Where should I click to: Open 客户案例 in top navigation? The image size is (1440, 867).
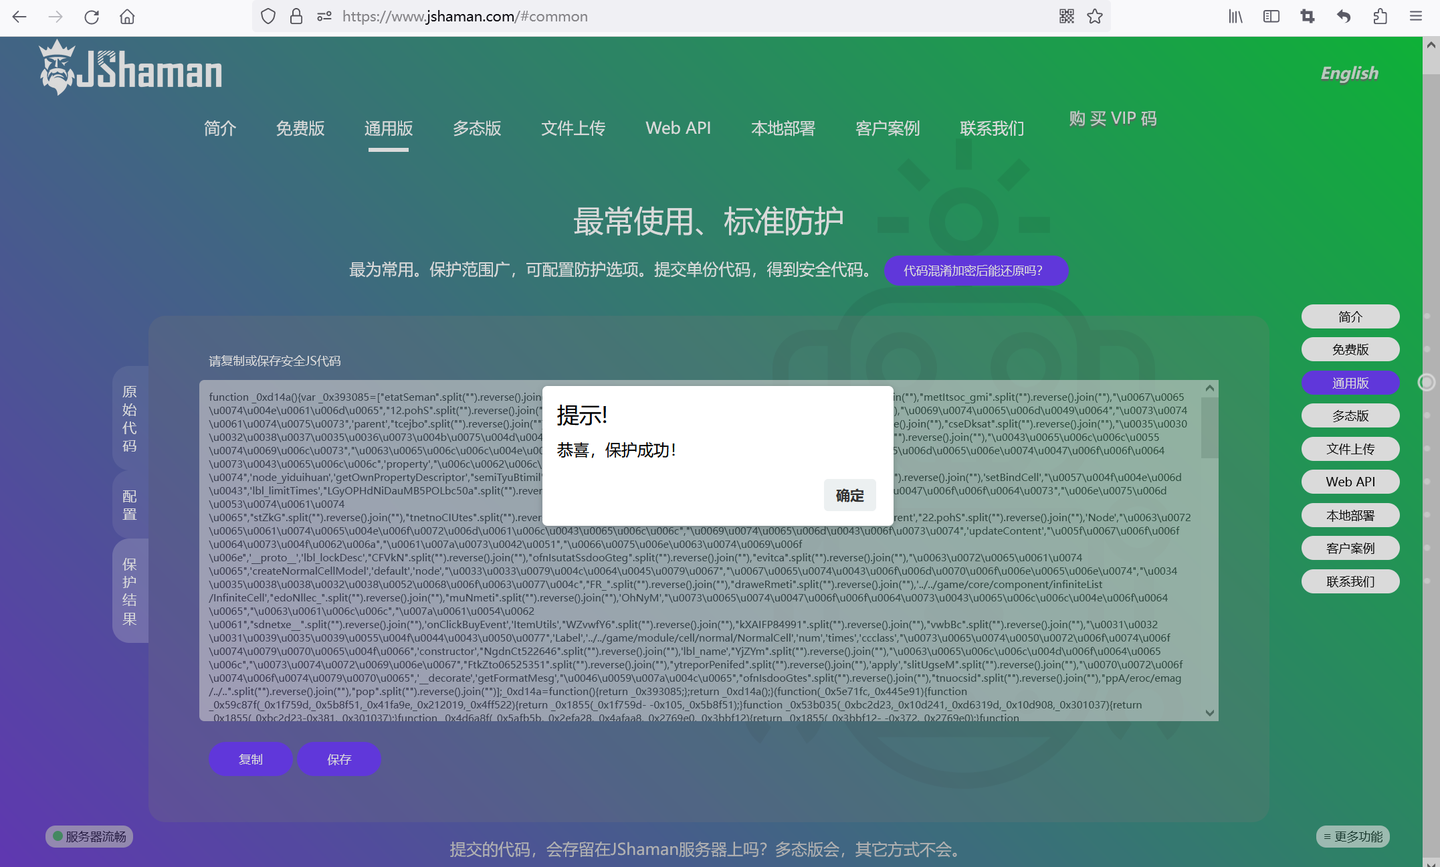(888, 128)
